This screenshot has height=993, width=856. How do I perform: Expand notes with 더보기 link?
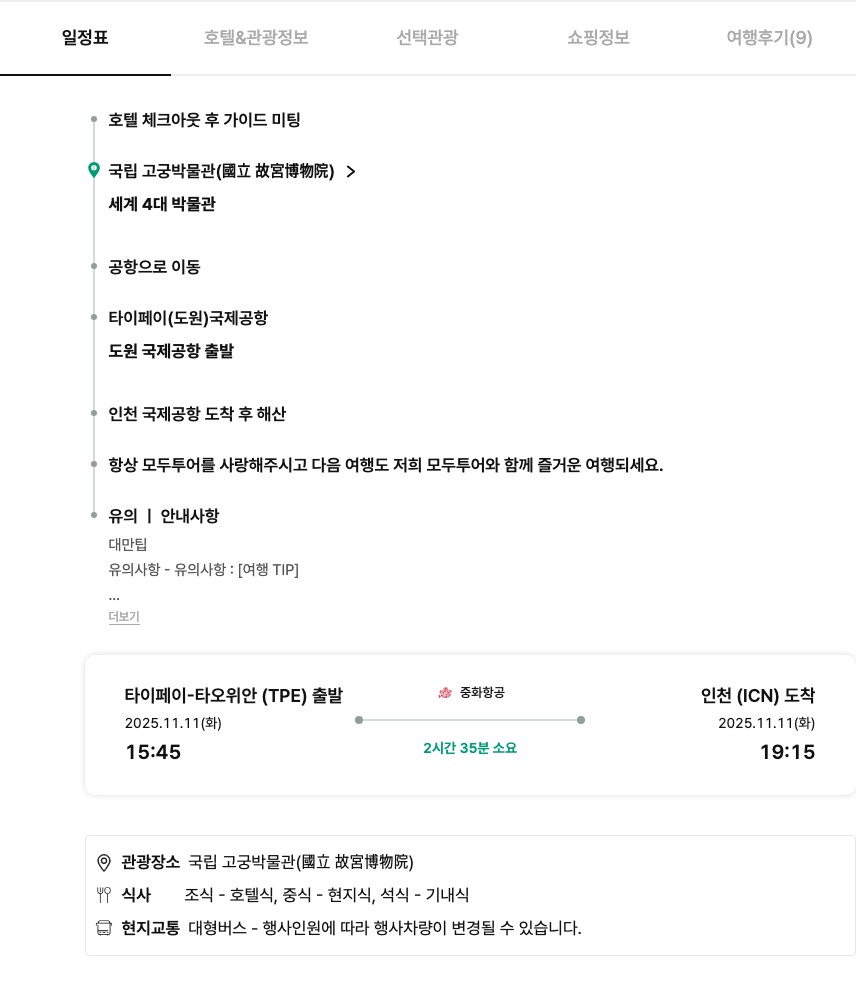pyautogui.click(x=124, y=617)
